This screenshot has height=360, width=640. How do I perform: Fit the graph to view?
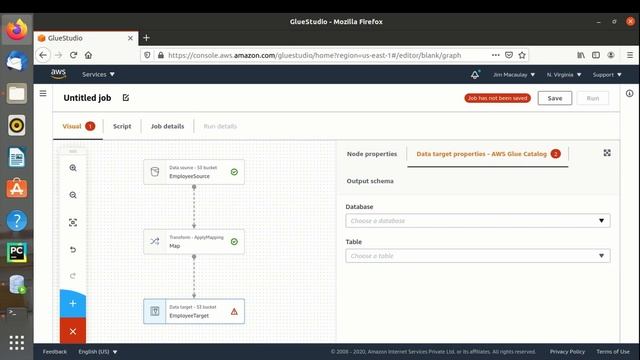coord(73,222)
